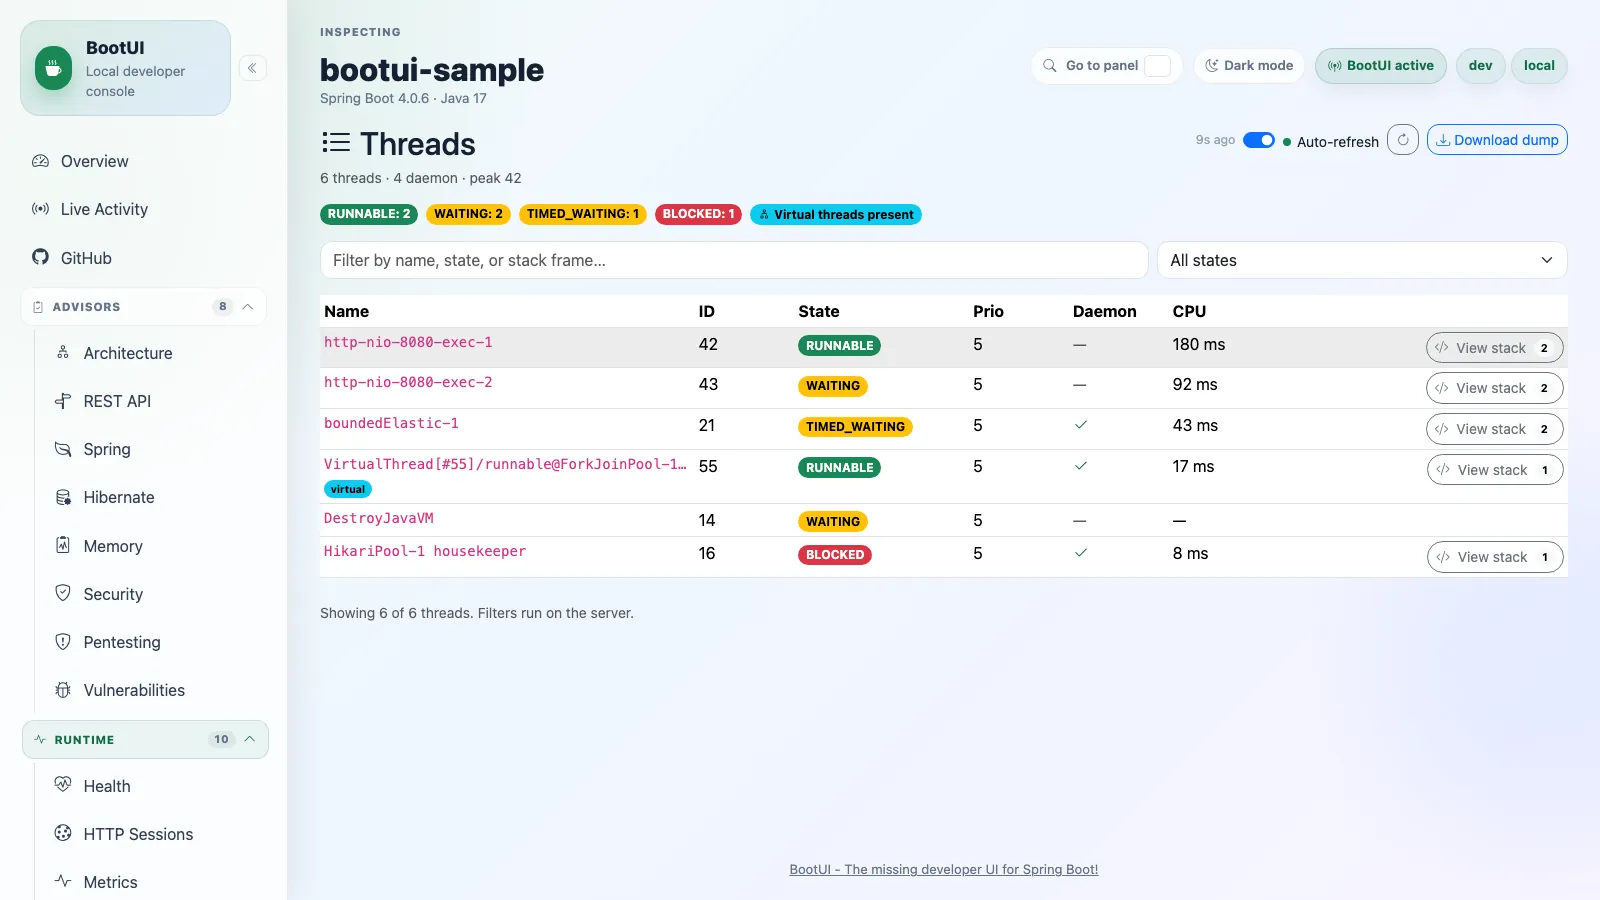The image size is (1600, 900).
Task: Open the BootUI footer link
Action: [943, 869]
